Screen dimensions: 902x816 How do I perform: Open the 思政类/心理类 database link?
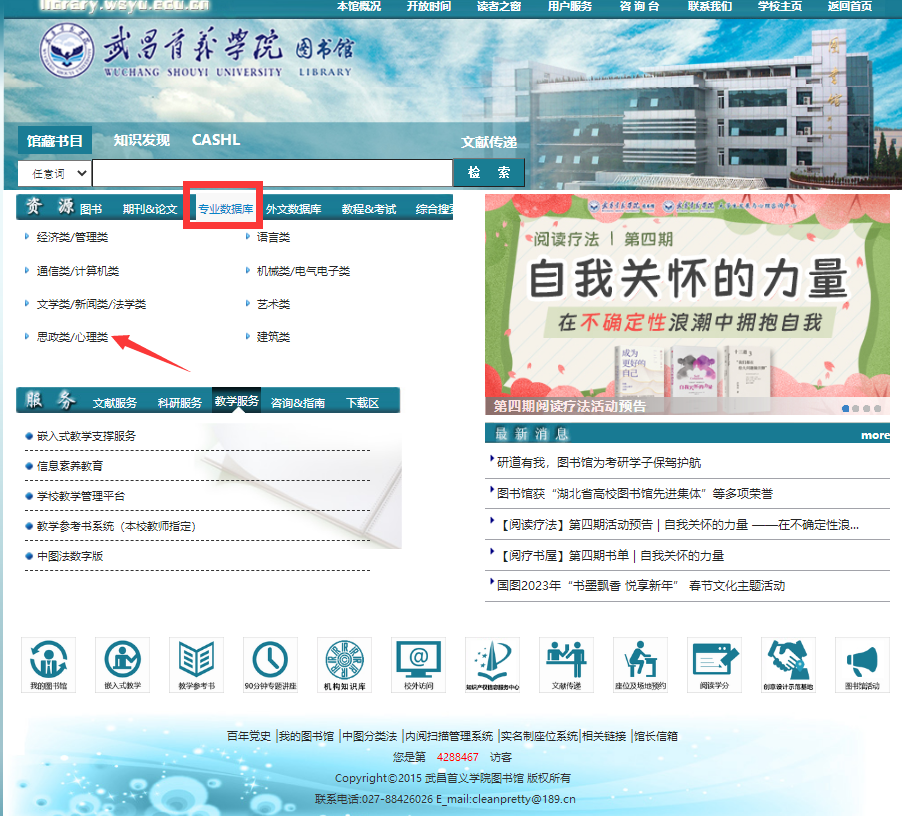point(72,338)
